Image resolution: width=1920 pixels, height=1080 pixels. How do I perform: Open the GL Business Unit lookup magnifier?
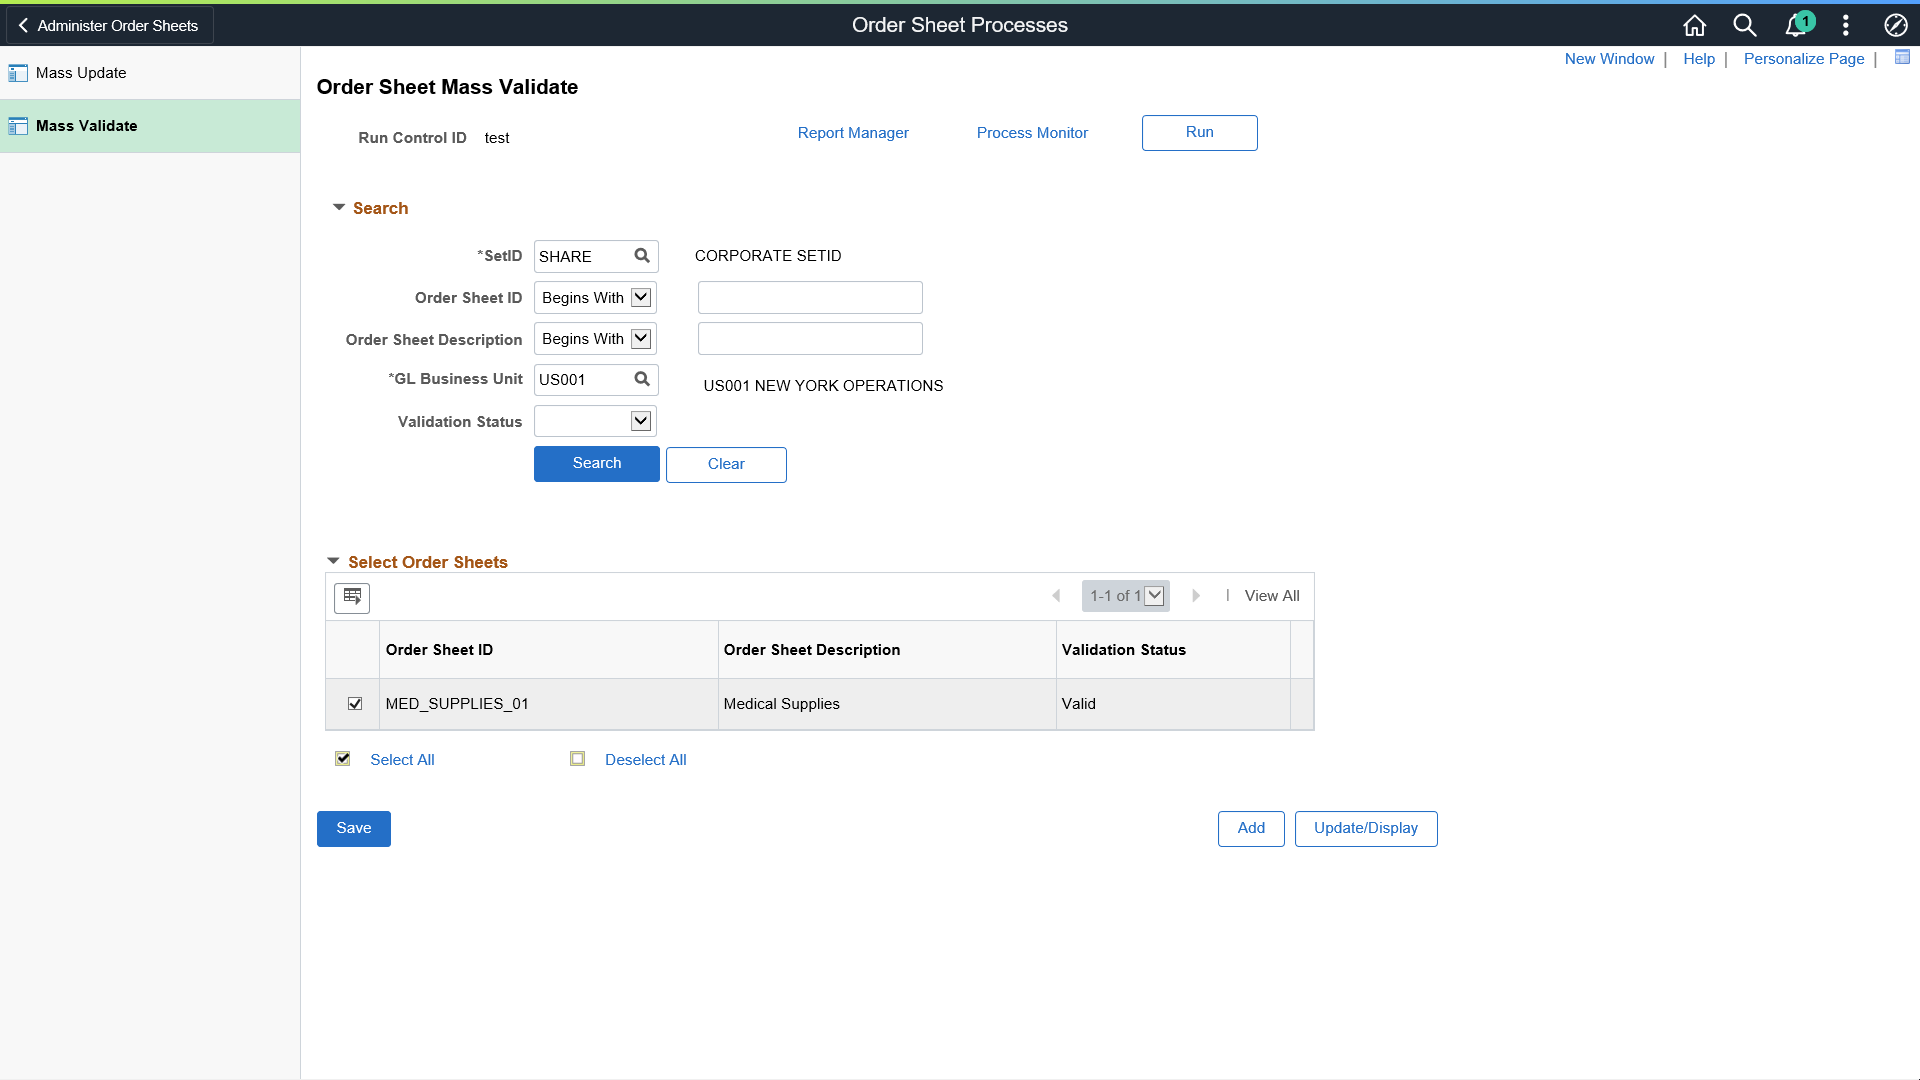click(x=643, y=379)
